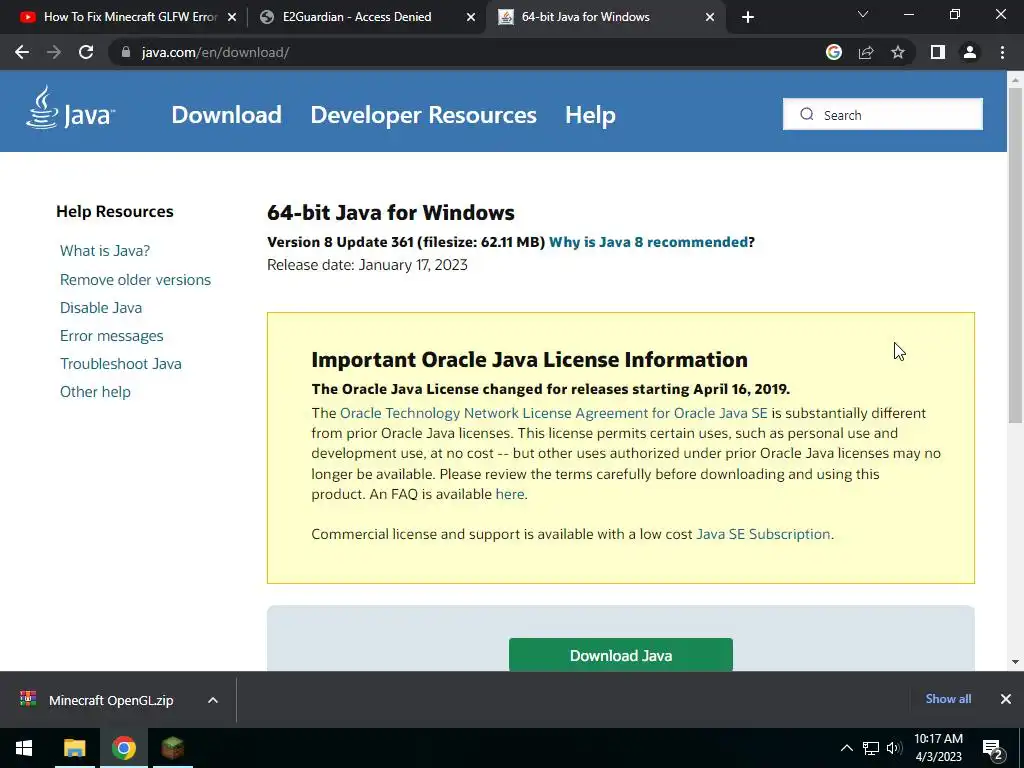Viewport: 1024px width, 768px height.
Task: Click the scrollbar down arrow
Action: pos(1015,662)
